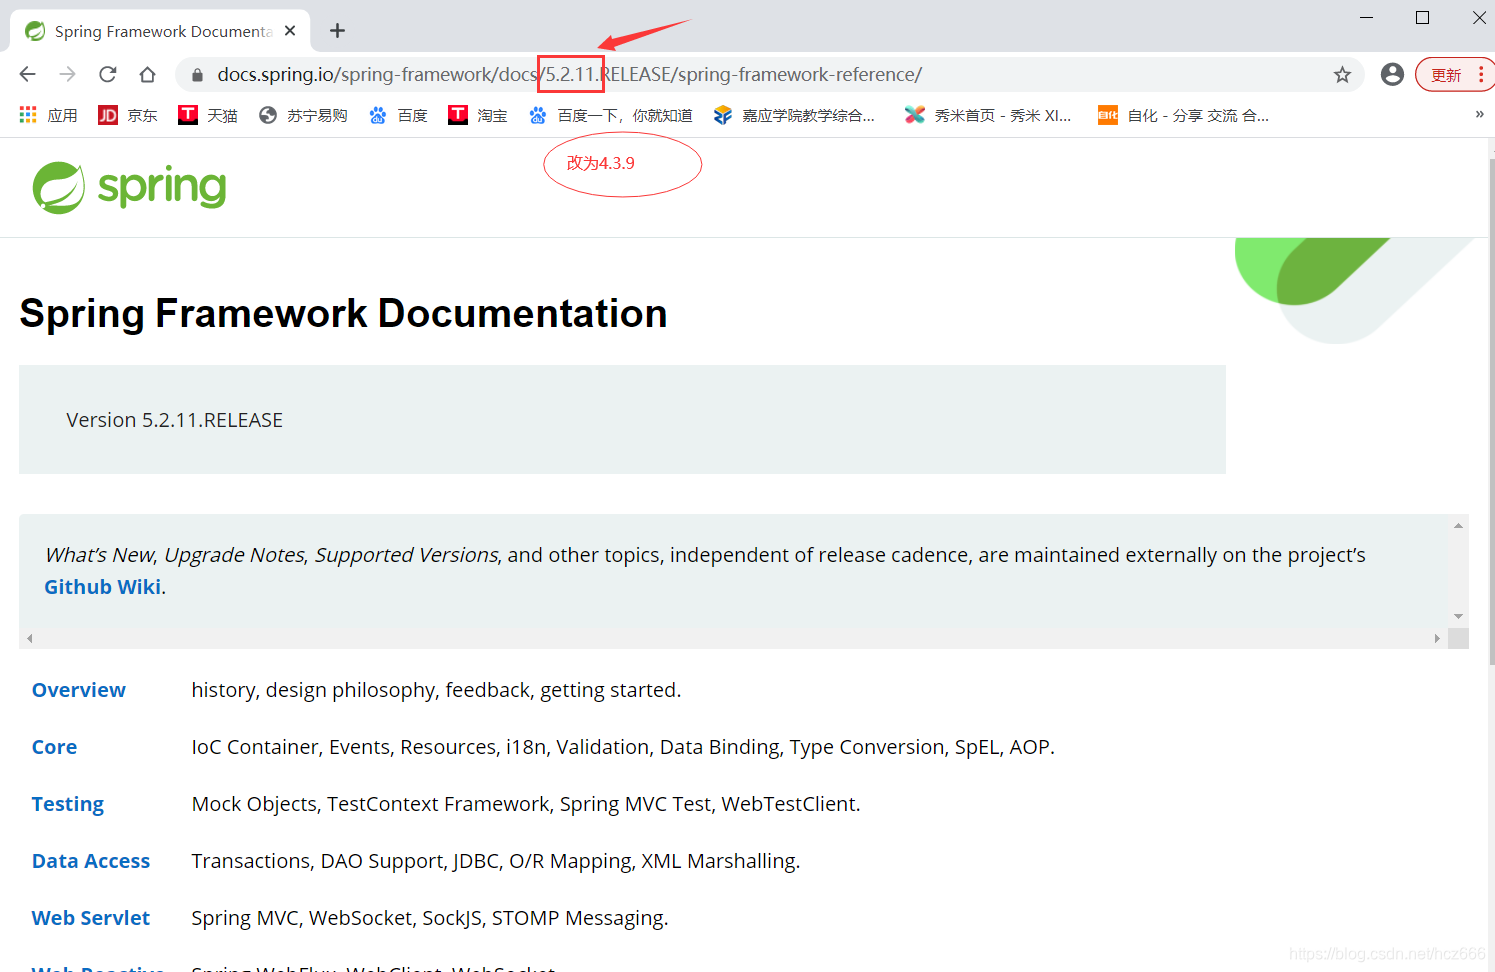Bookmark this page with the star

1342,75
